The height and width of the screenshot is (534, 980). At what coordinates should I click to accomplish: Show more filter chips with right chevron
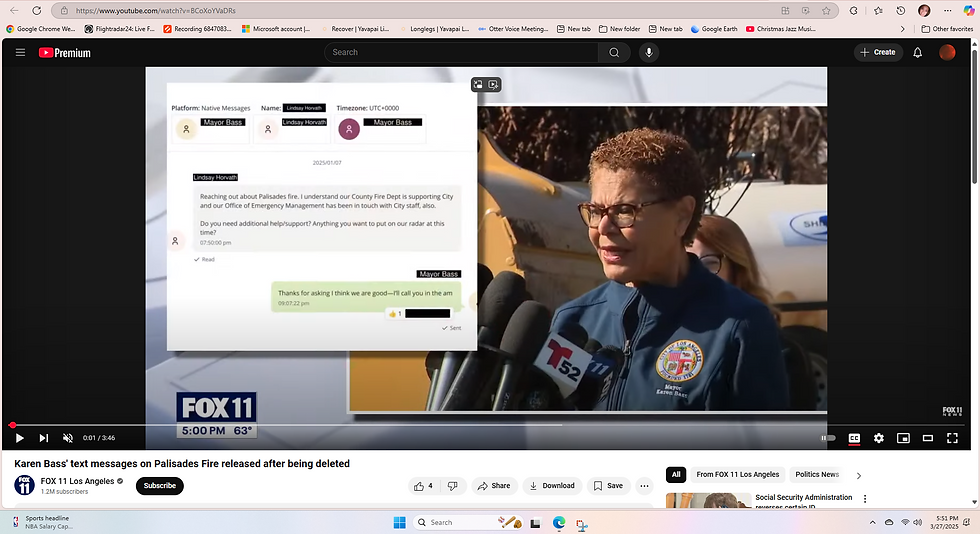point(859,475)
